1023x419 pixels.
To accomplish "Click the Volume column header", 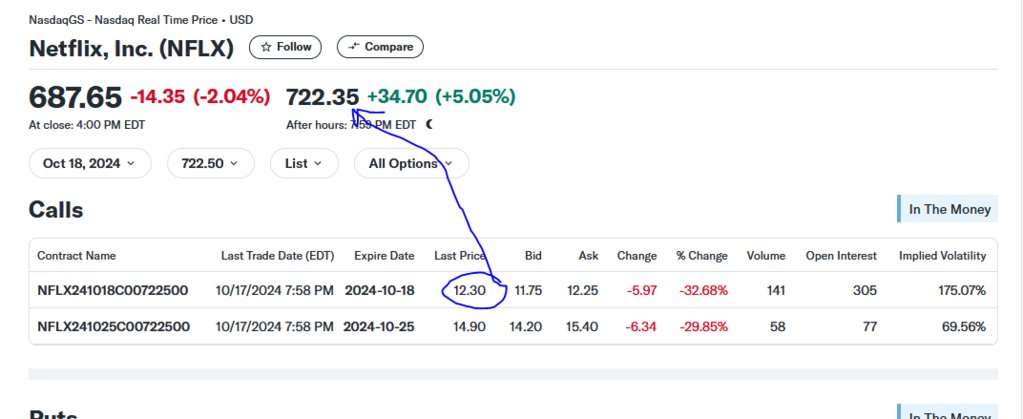I will (765, 256).
